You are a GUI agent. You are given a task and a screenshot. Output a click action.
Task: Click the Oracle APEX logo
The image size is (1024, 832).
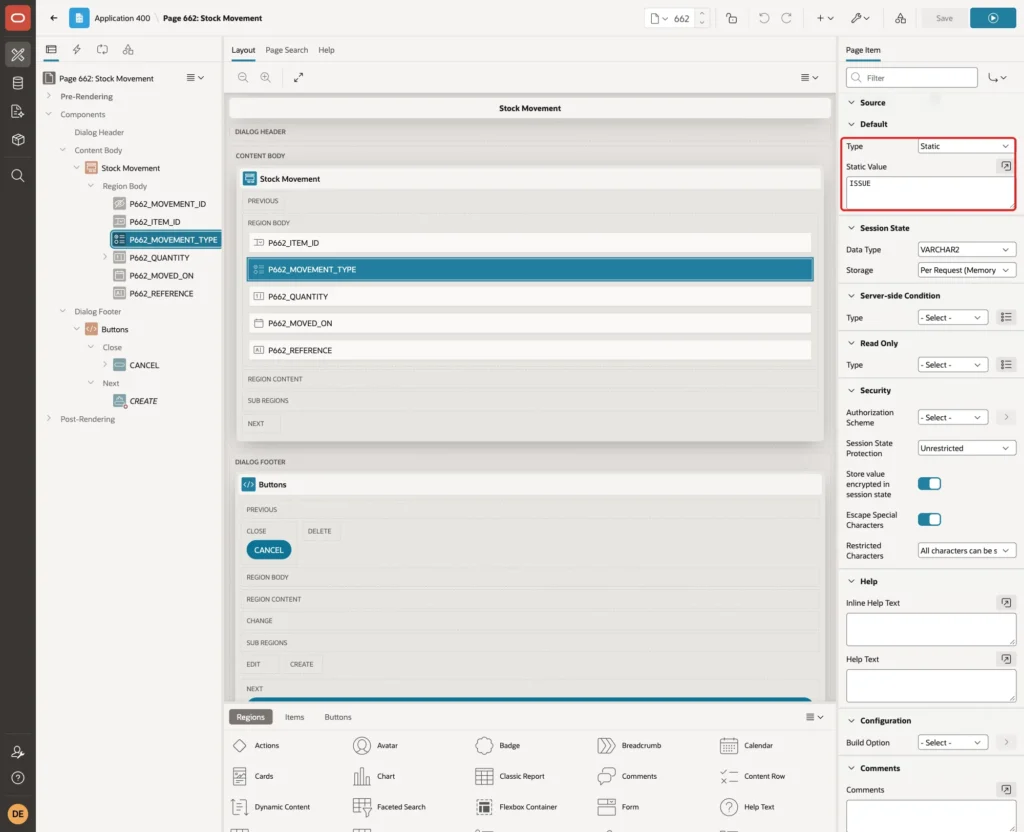18,18
